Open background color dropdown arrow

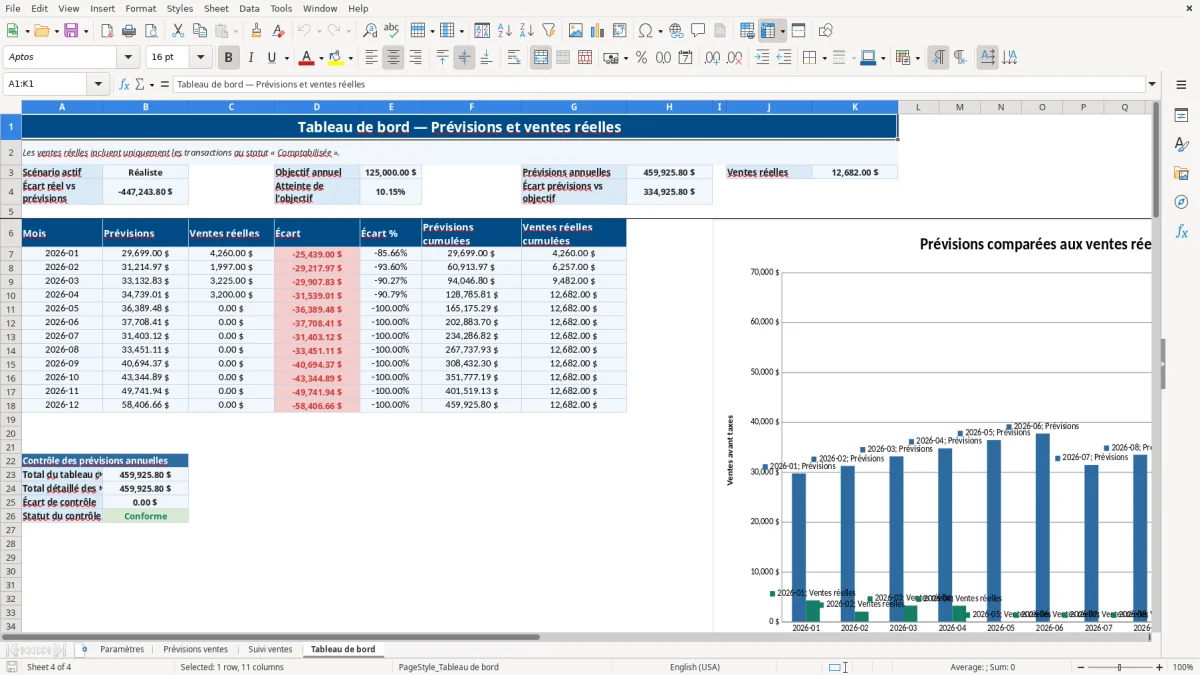[350, 58]
